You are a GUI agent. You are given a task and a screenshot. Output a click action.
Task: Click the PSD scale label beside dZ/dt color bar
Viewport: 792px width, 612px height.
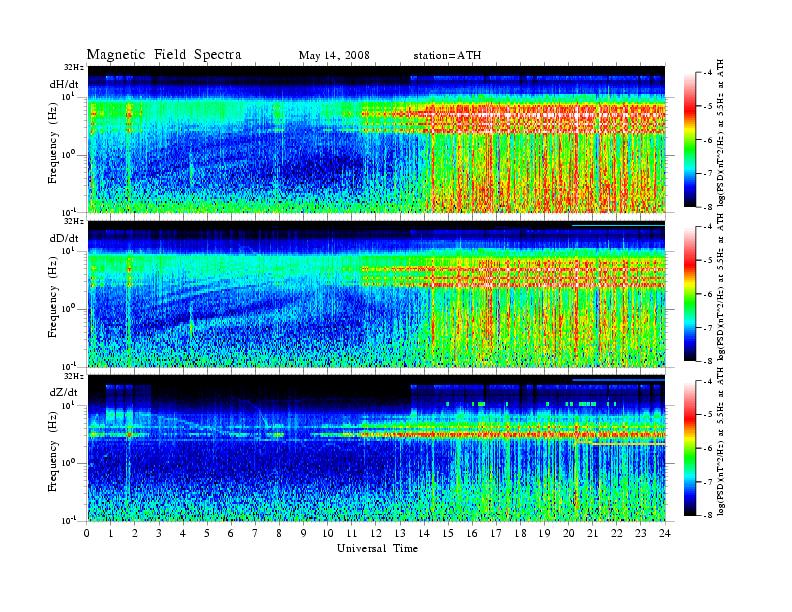click(721, 442)
